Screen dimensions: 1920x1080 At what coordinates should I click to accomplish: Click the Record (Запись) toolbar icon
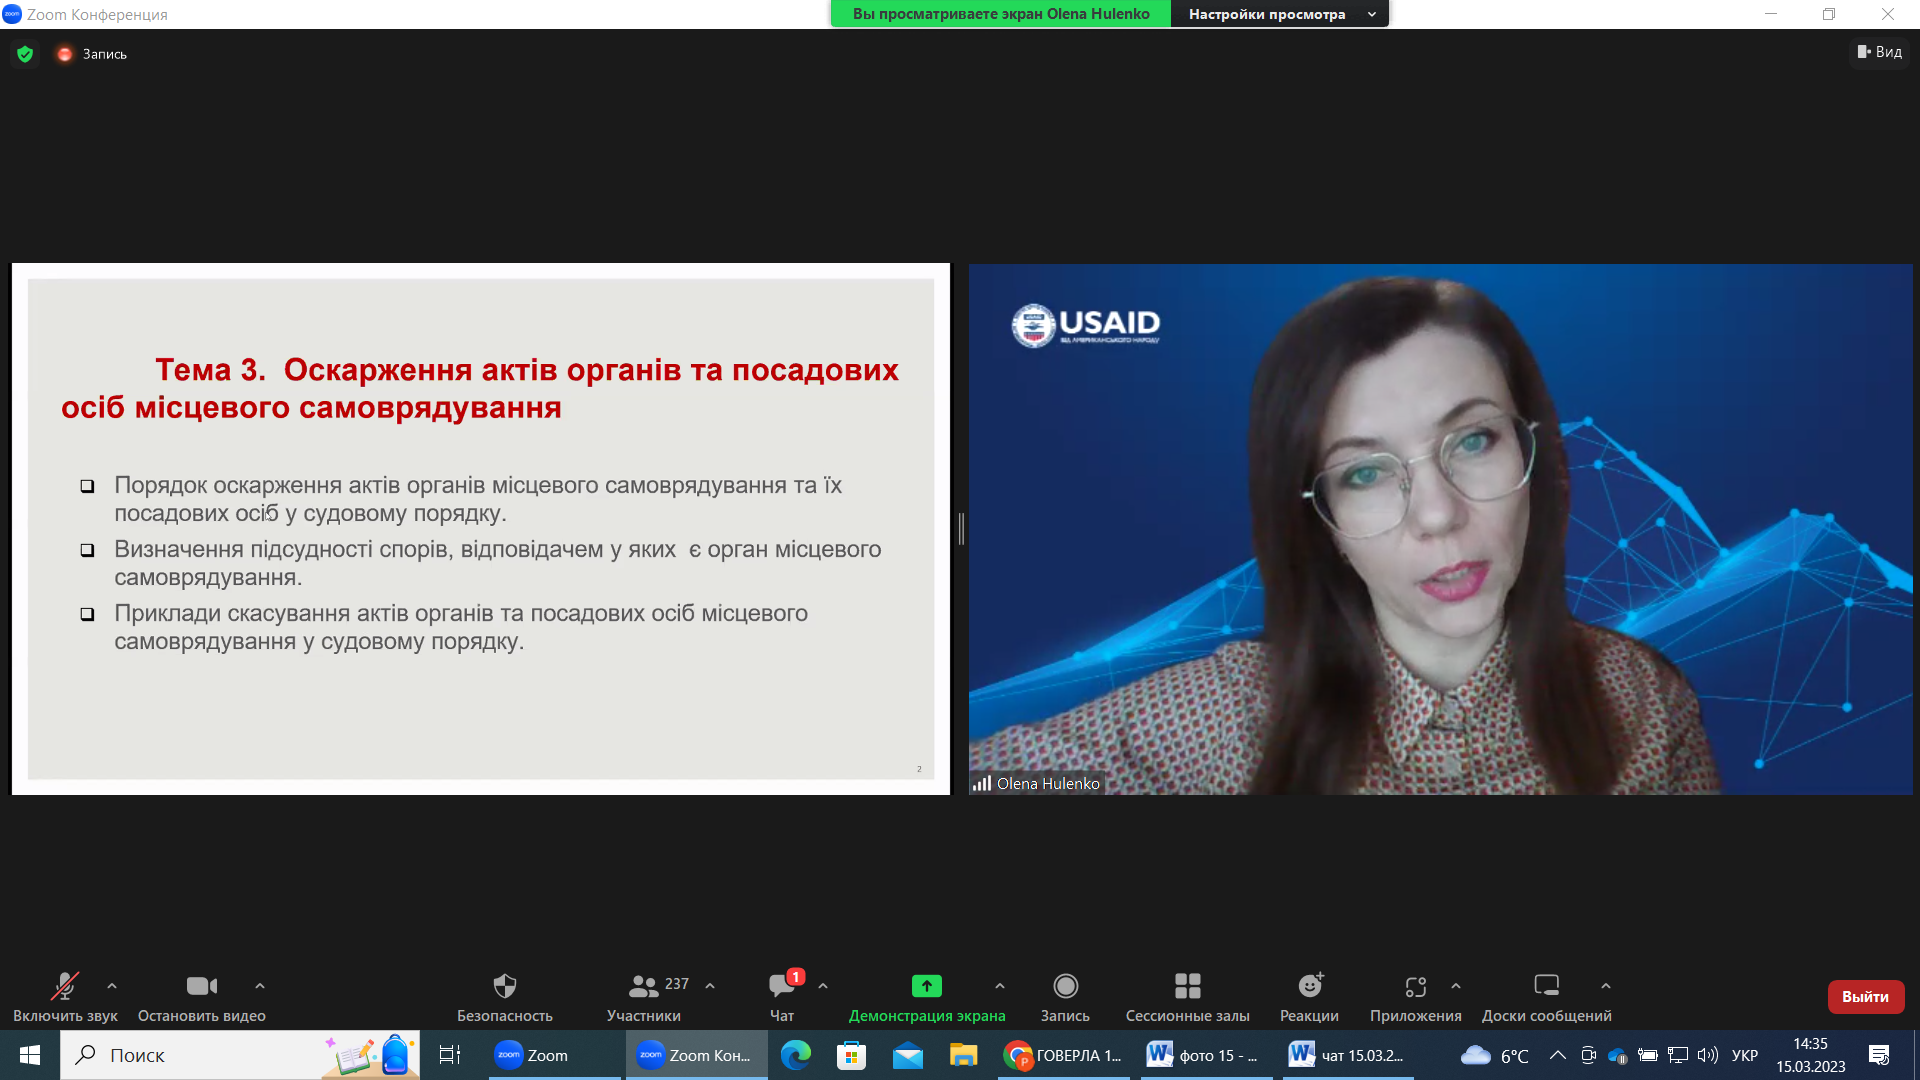(x=1065, y=987)
